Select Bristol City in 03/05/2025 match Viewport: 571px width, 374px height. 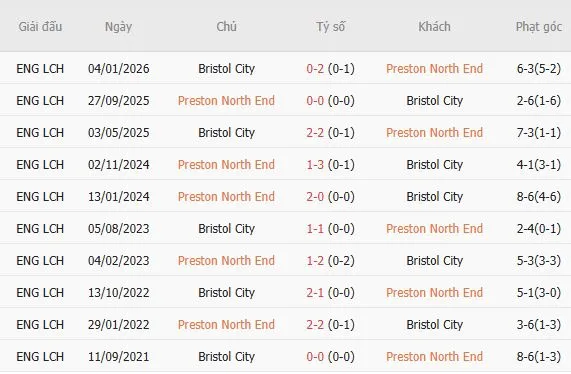(x=226, y=133)
